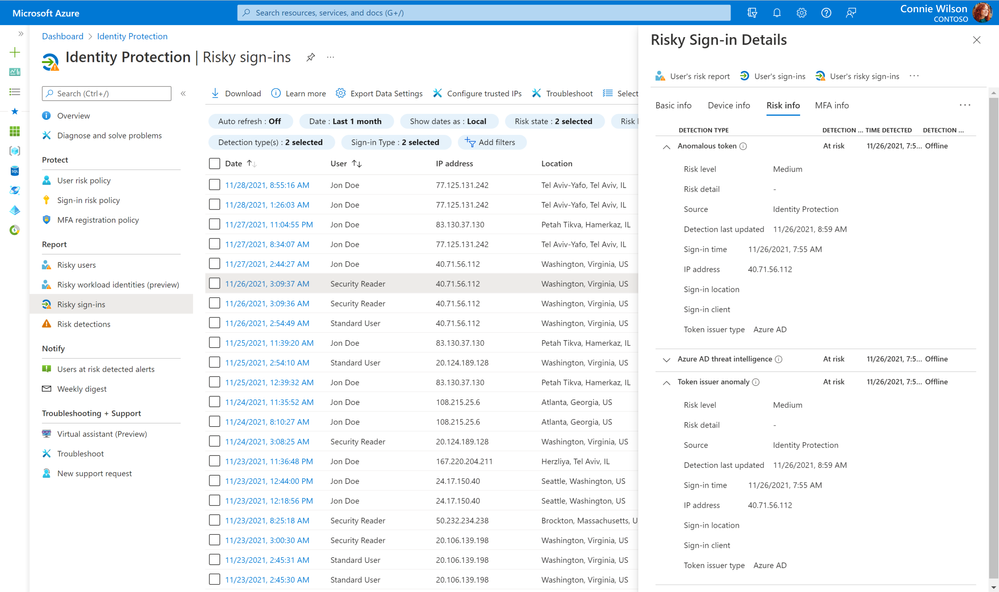Sort table by Date column arrows
Viewport: 999px width, 592px height.
click(x=251, y=164)
